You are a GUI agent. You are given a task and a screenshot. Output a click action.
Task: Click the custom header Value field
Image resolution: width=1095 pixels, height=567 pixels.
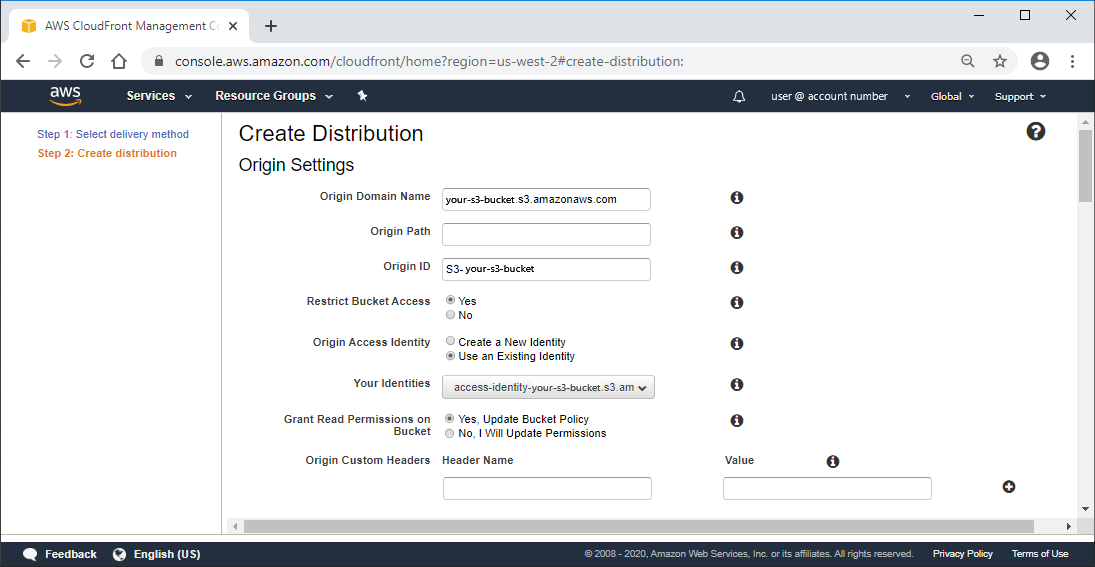click(827, 489)
